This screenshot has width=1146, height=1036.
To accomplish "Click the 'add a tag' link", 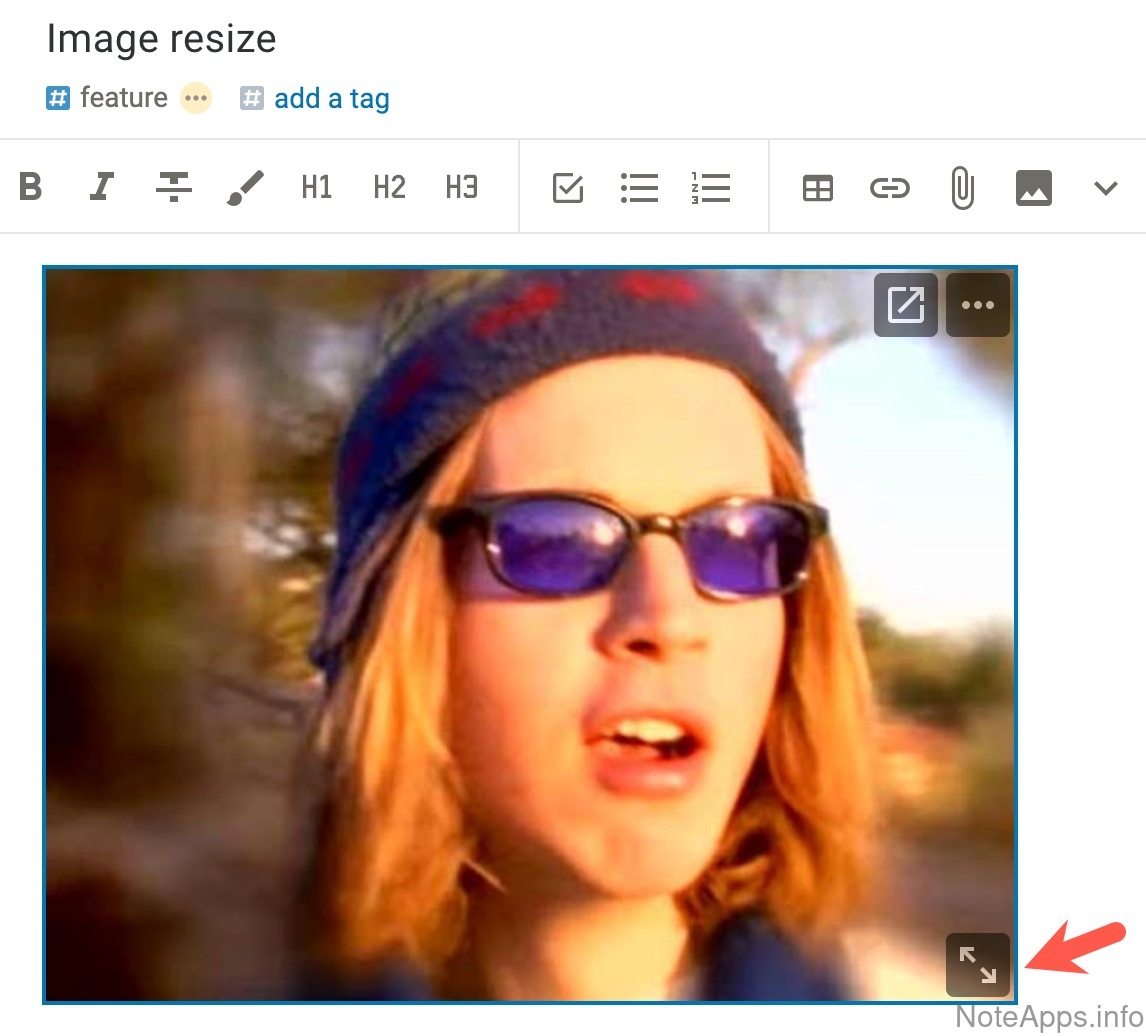I will tap(331, 99).
